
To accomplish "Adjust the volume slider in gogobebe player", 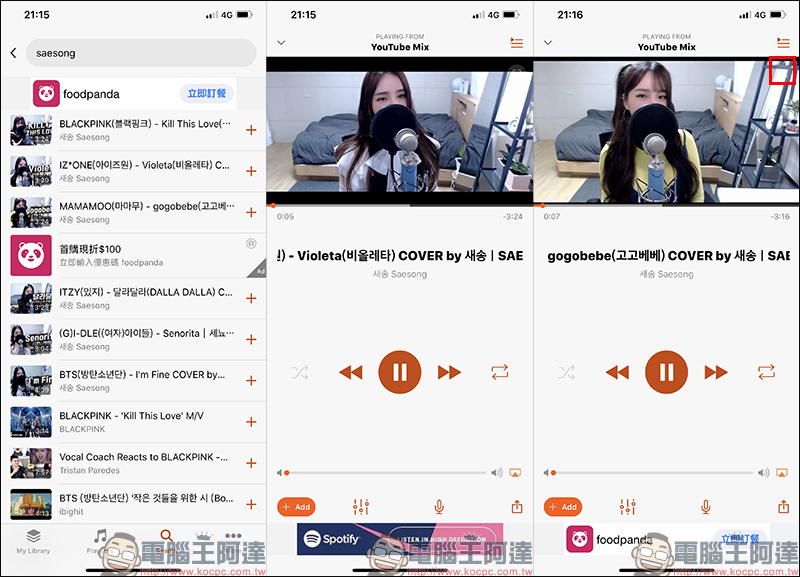I will tap(652, 473).
